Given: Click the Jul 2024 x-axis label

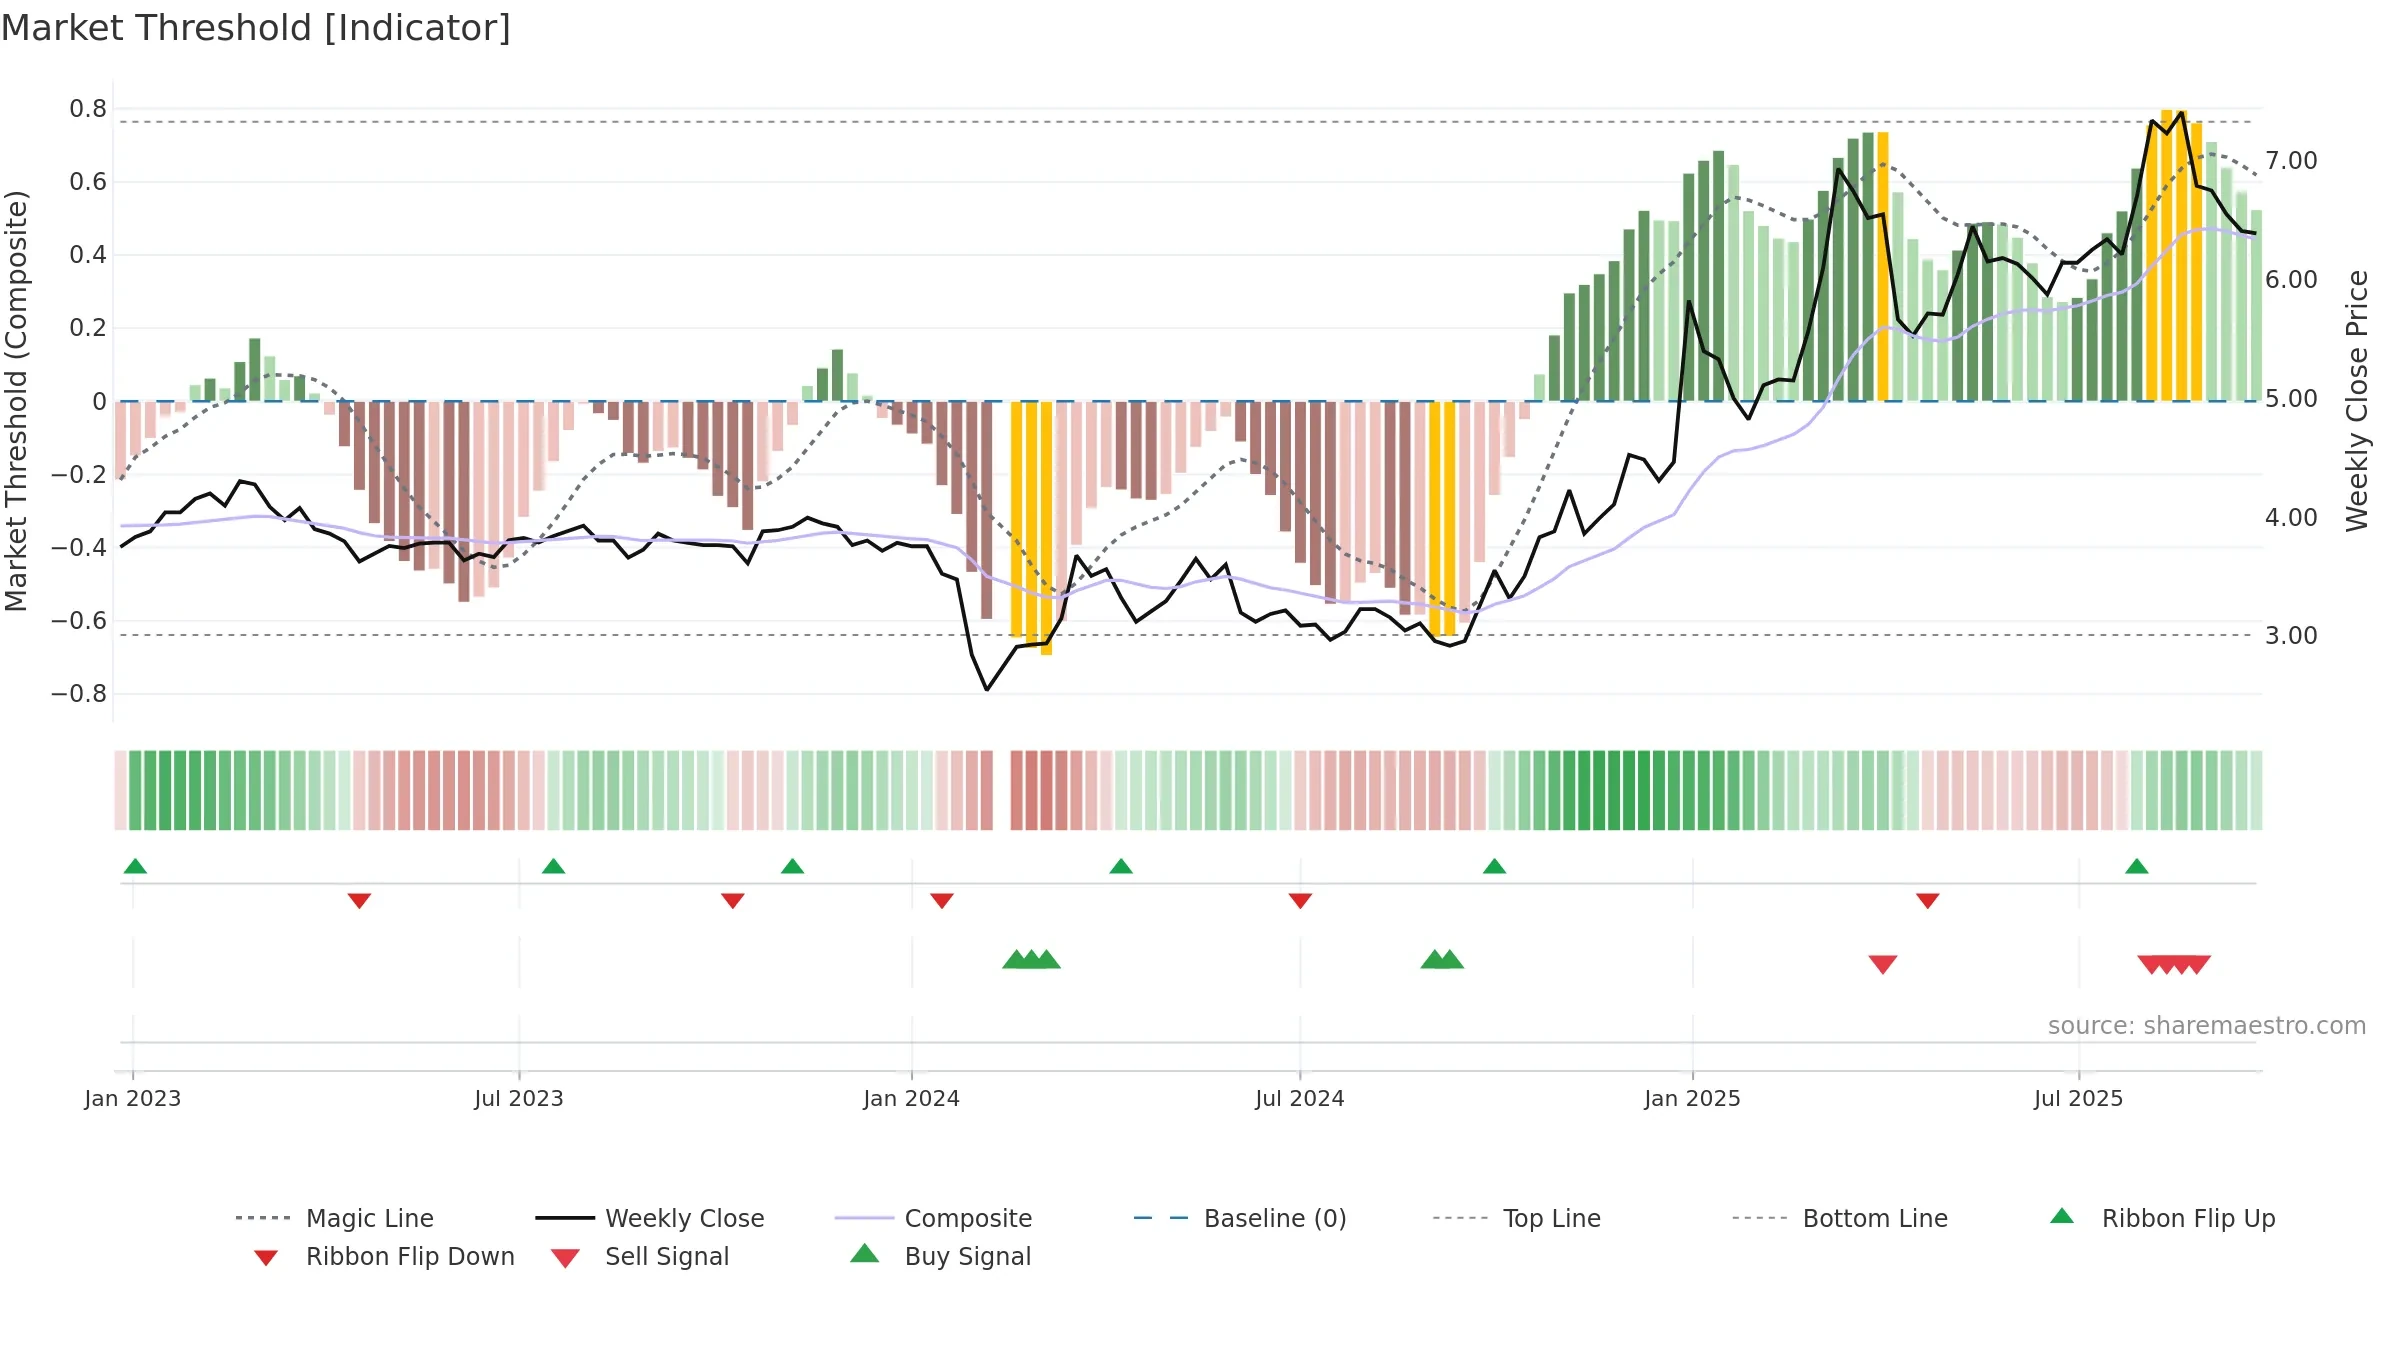Looking at the screenshot, I should tap(1300, 1098).
